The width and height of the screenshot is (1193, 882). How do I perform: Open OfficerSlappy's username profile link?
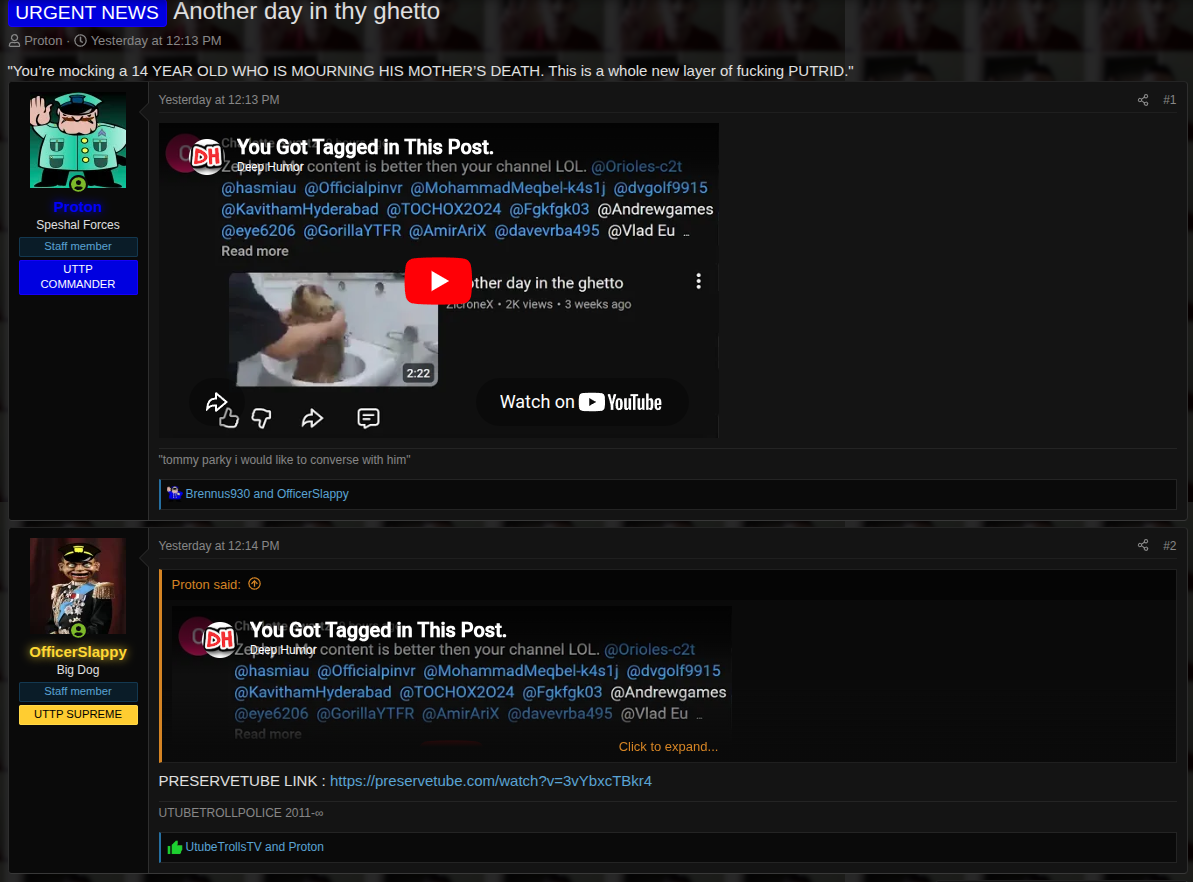tap(78, 652)
